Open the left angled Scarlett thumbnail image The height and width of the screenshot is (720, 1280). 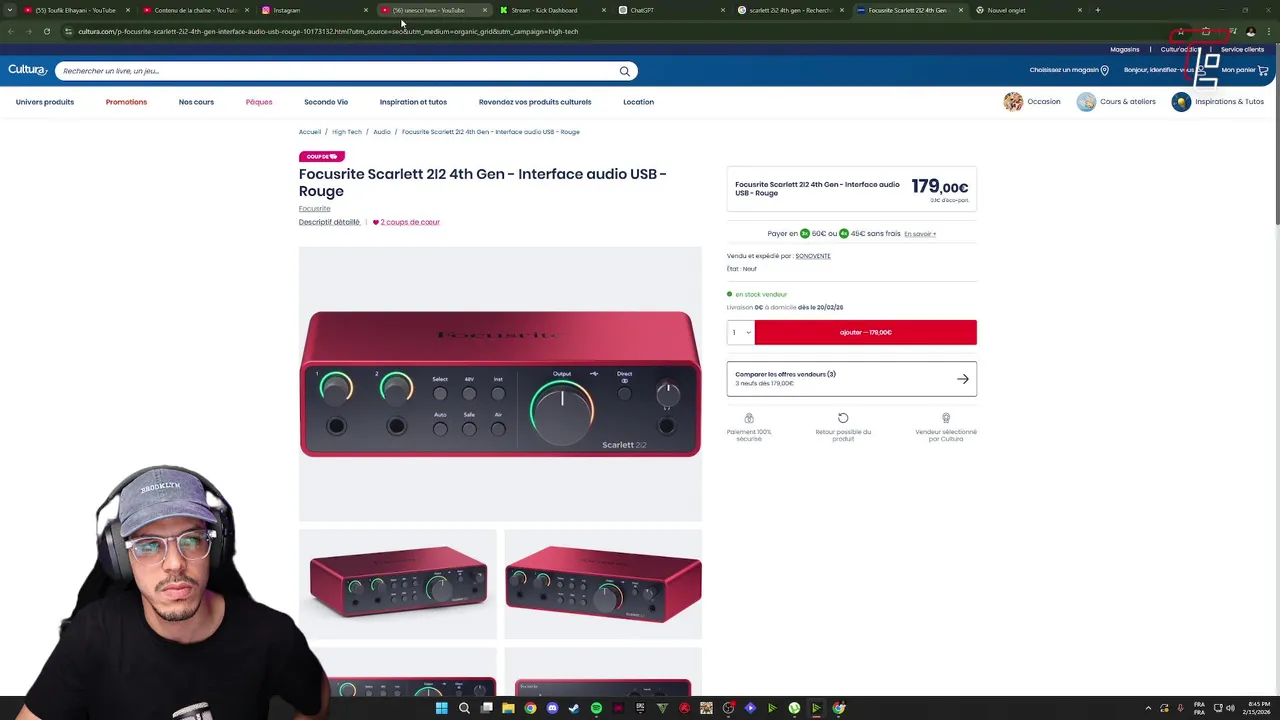pyautogui.click(x=397, y=584)
